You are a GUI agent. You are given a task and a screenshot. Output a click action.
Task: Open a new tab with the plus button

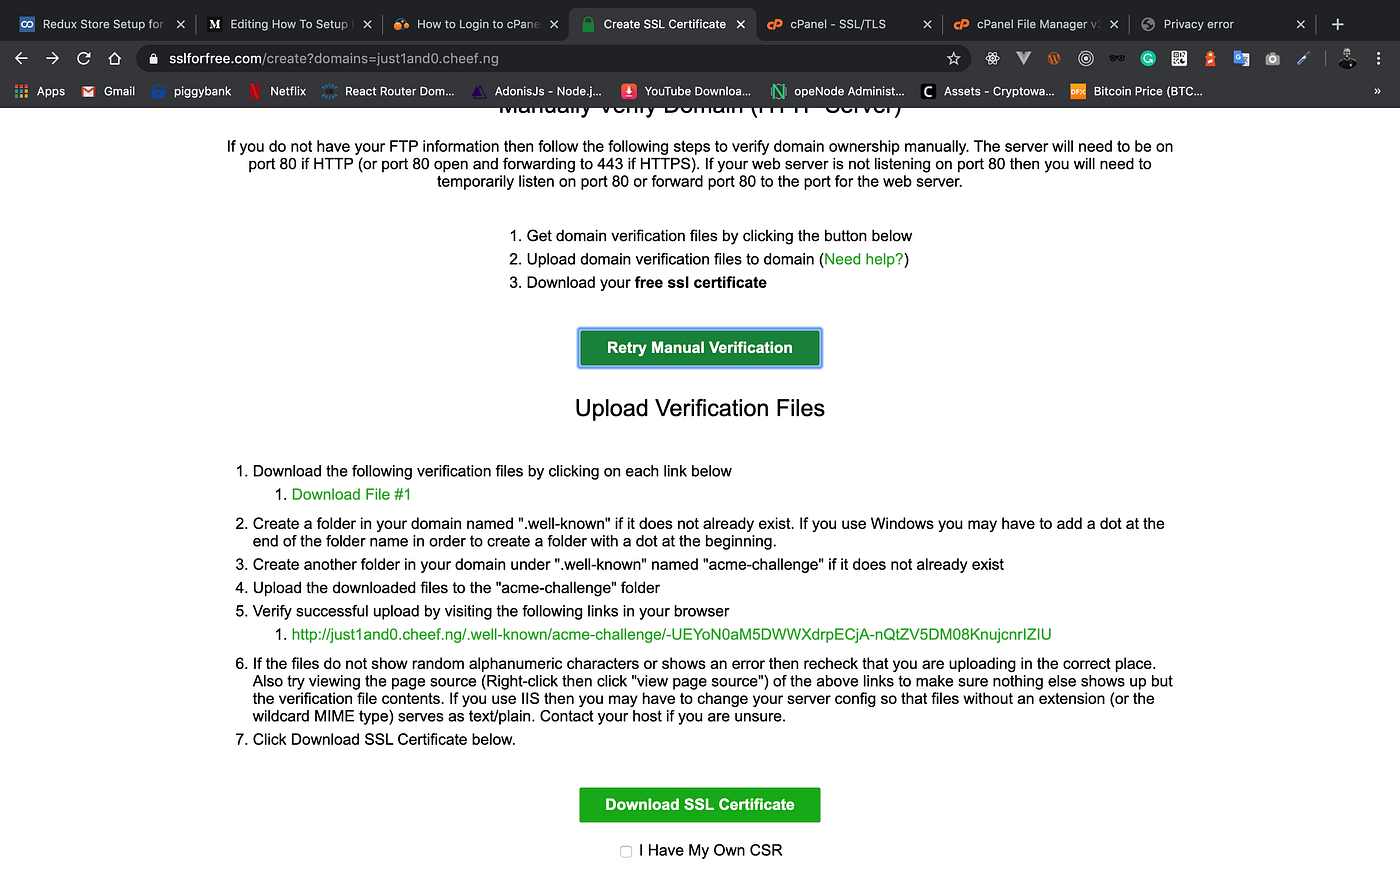click(x=1337, y=24)
